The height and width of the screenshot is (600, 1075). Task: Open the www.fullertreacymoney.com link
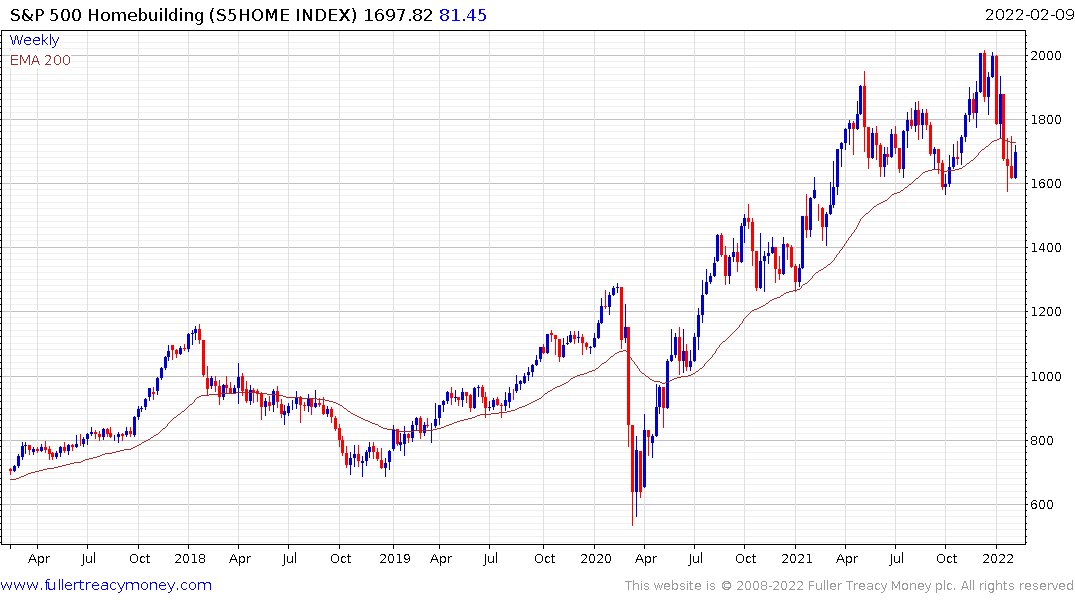[x=106, y=585]
